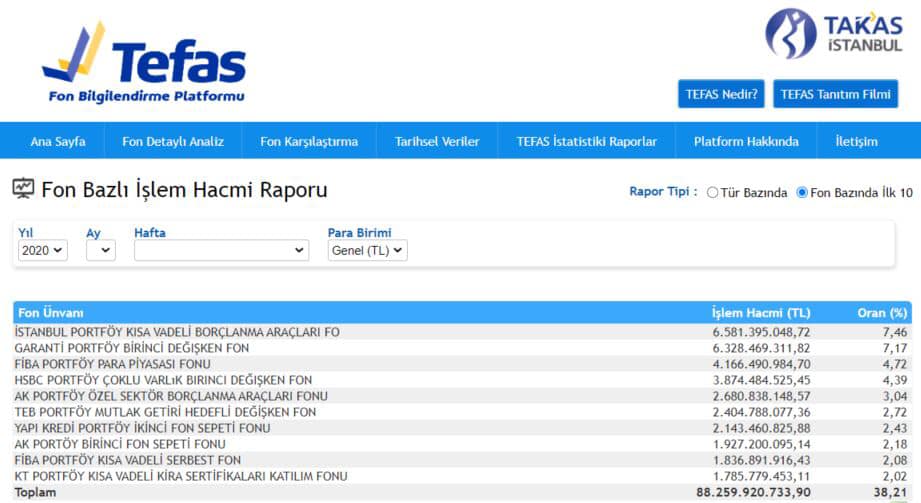This screenshot has width=921, height=503.
Task: Open İletişim menu item
Action: [856, 141]
